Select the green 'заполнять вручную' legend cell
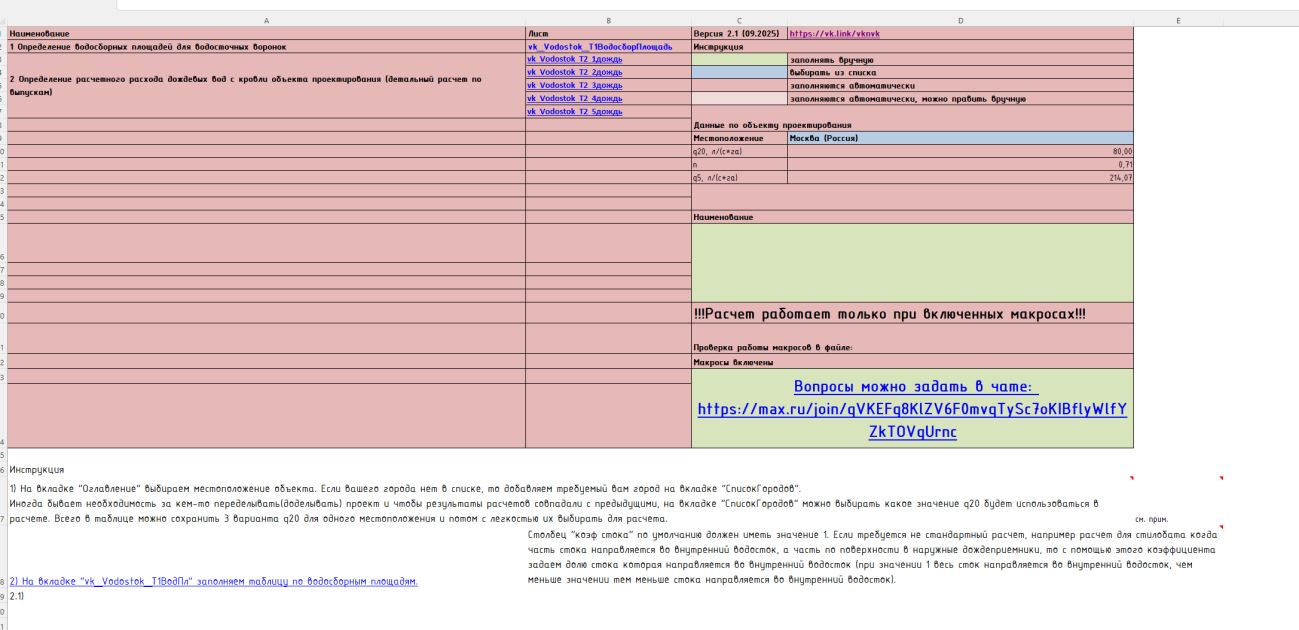The width and height of the screenshot is (1299, 630). pyautogui.click(x=739, y=60)
